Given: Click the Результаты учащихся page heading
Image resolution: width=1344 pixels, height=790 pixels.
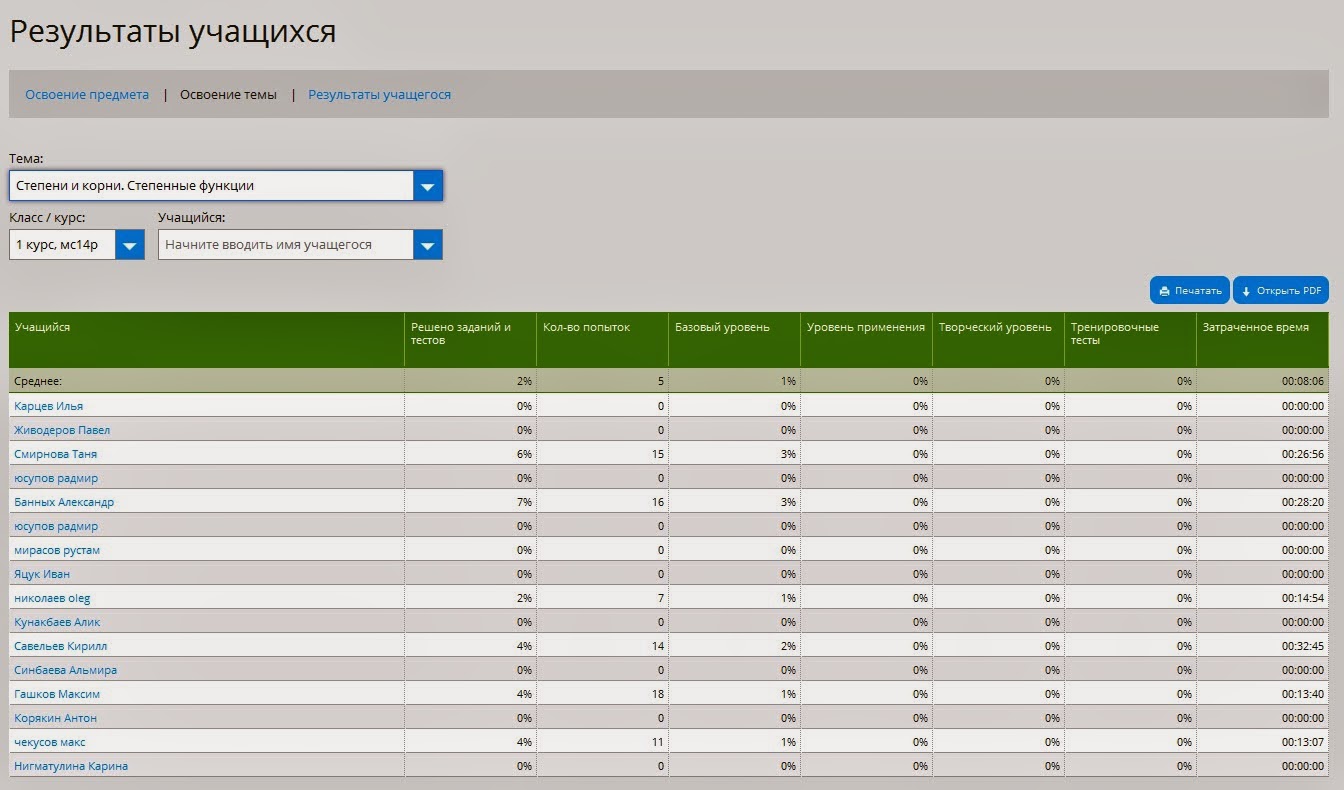Looking at the screenshot, I should point(173,32).
